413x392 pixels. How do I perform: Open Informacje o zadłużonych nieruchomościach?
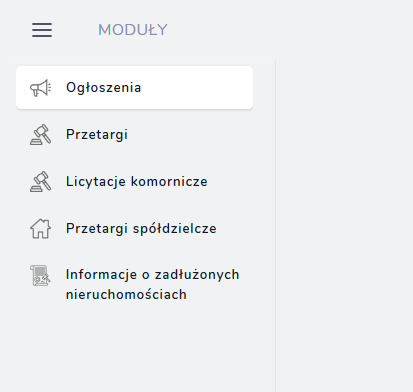click(x=134, y=284)
